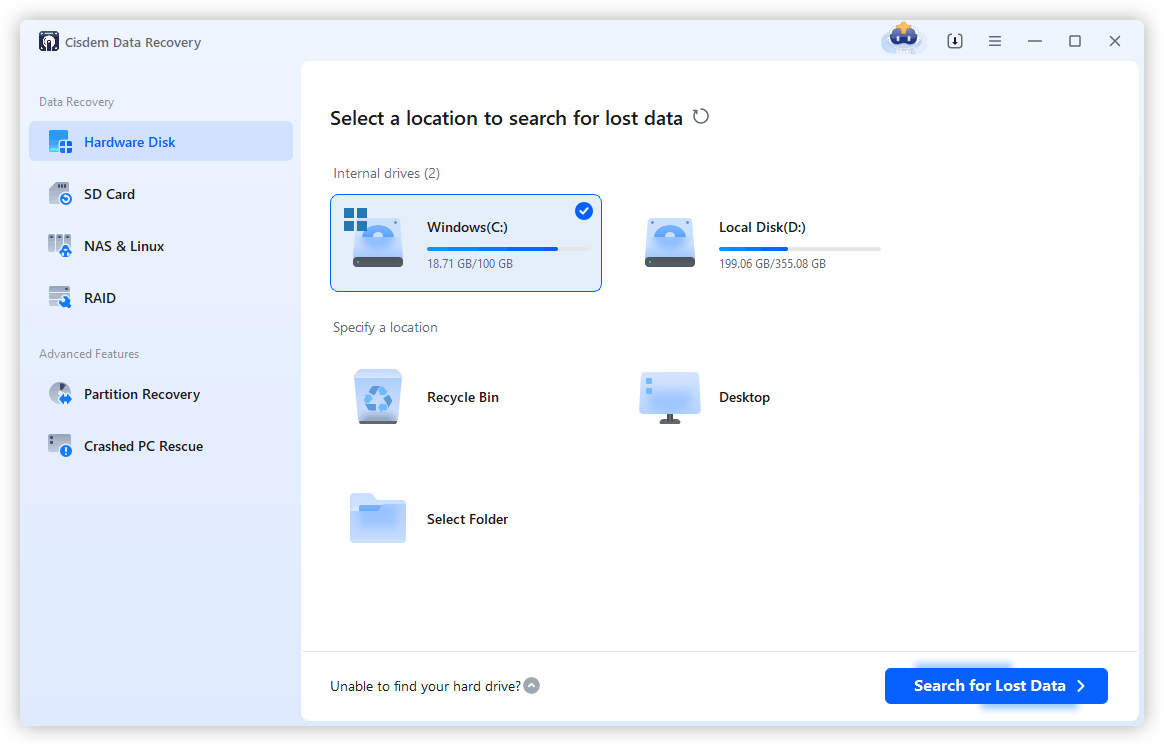The image size is (1164, 746).
Task: Open the hamburger menu
Action: [994, 40]
